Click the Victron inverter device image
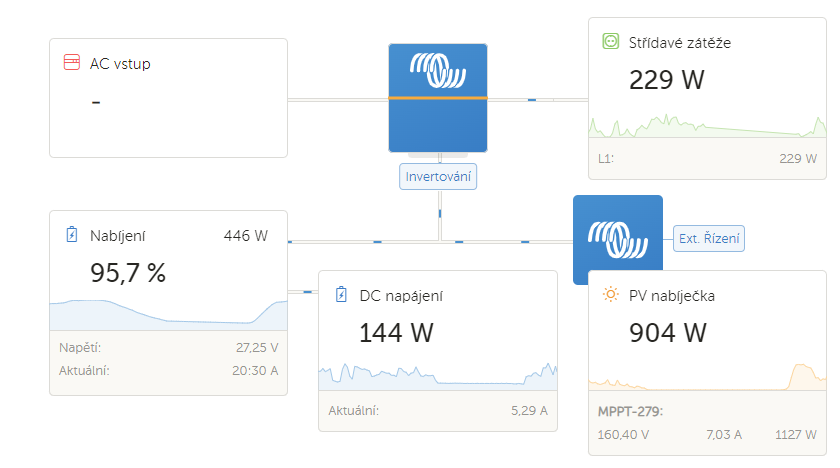This screenshot has height=468, width=840. coord(438,98)
